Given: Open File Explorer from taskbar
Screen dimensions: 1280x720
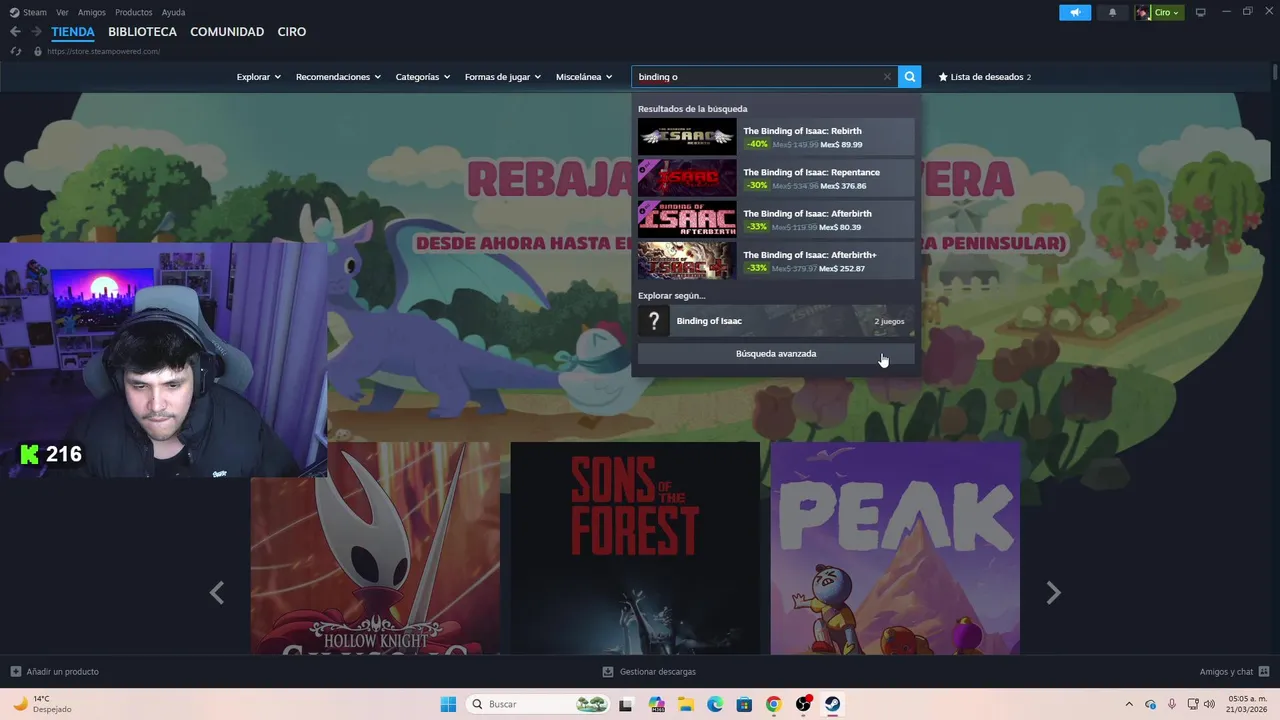Looking at the screenshot, I should point(686,704).
